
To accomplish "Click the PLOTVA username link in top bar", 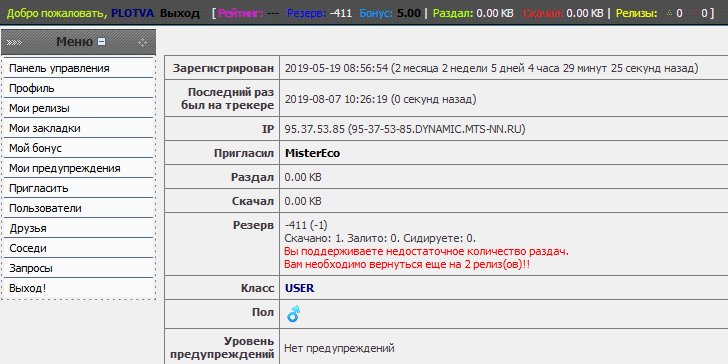I will 132,13.
